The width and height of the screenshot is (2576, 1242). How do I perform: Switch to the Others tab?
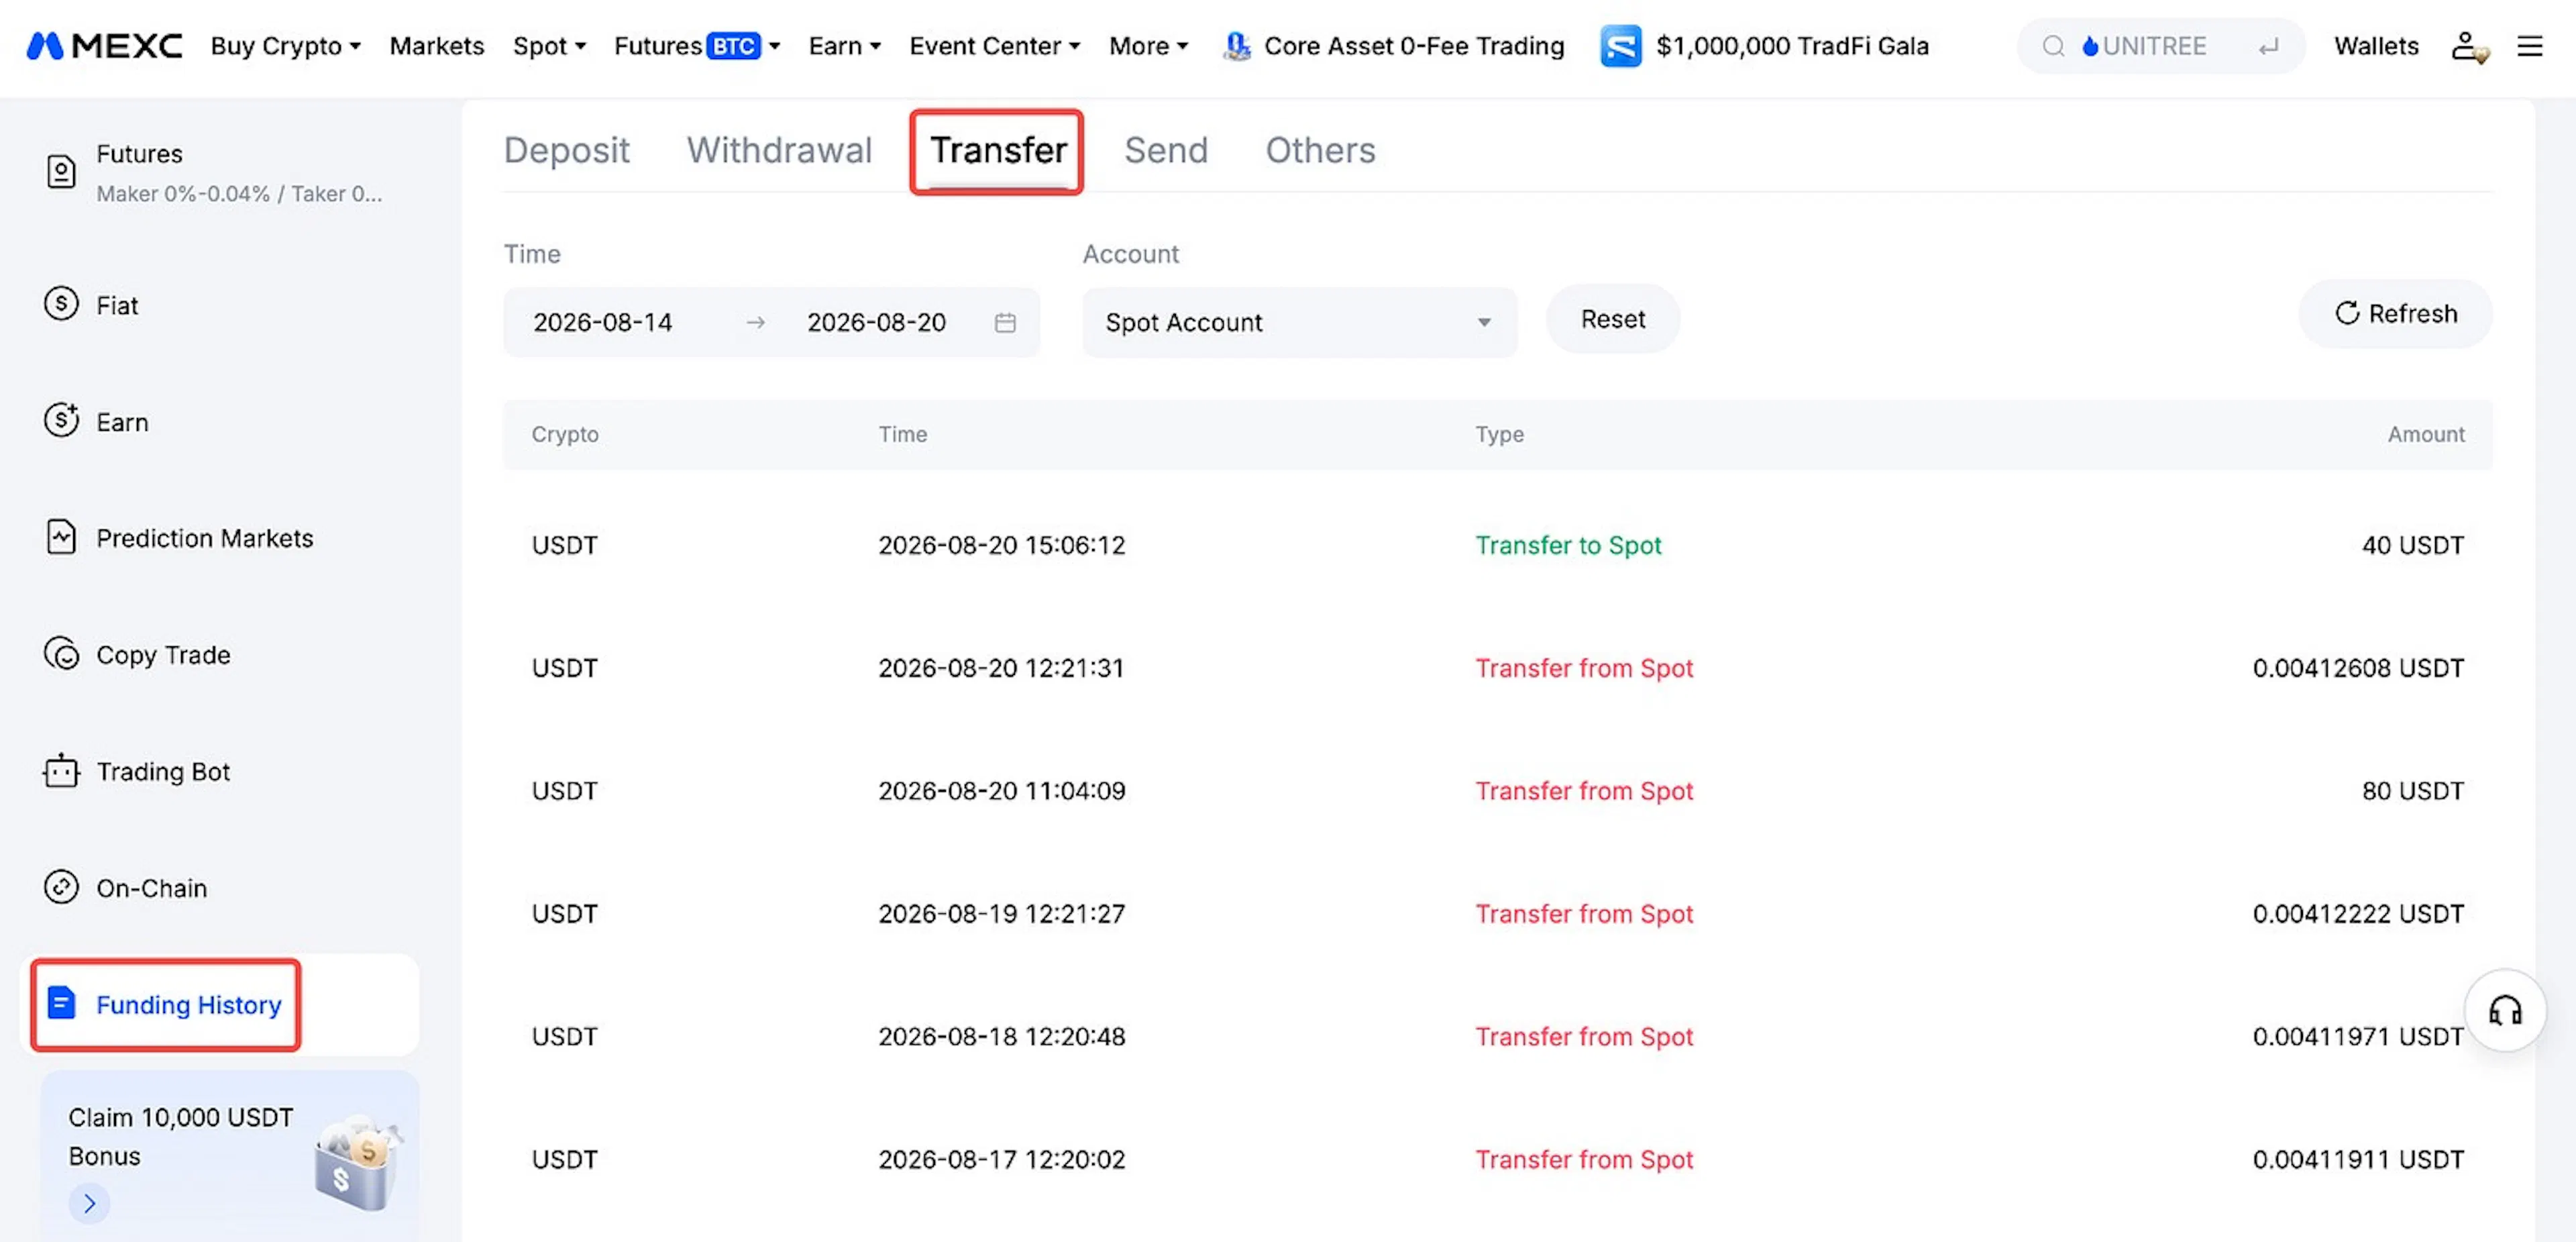tap(1320, 150)
